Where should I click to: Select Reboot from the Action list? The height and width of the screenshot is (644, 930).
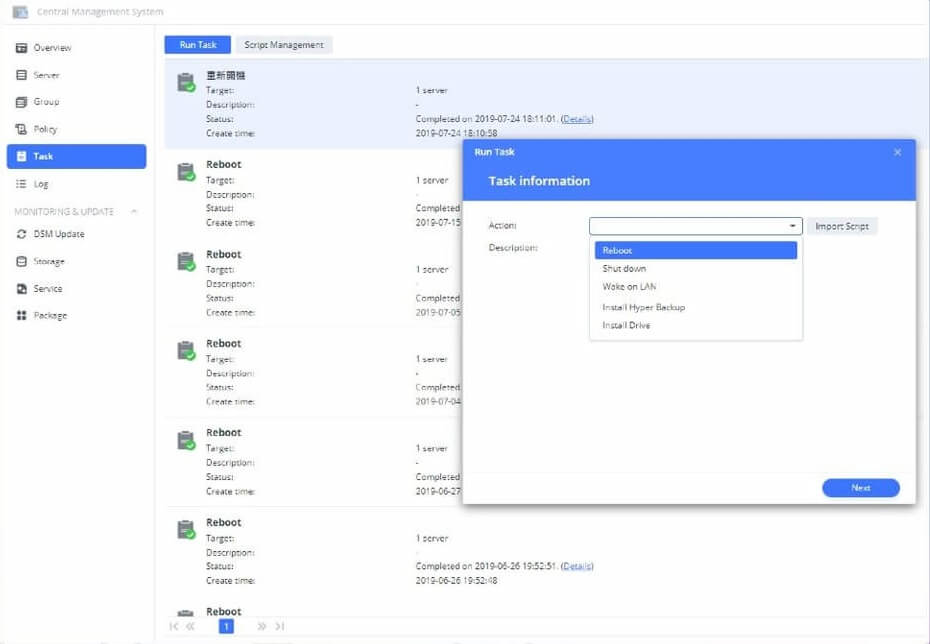point(696,250)
